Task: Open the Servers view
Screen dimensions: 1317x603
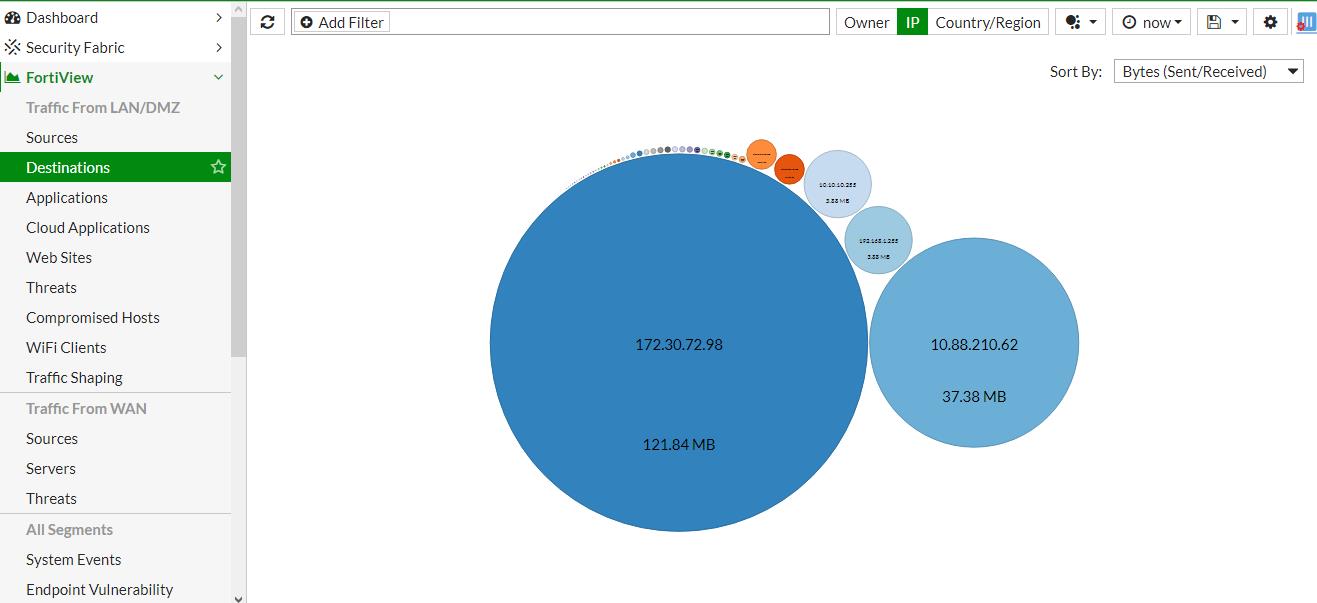Action: (51, 468)
